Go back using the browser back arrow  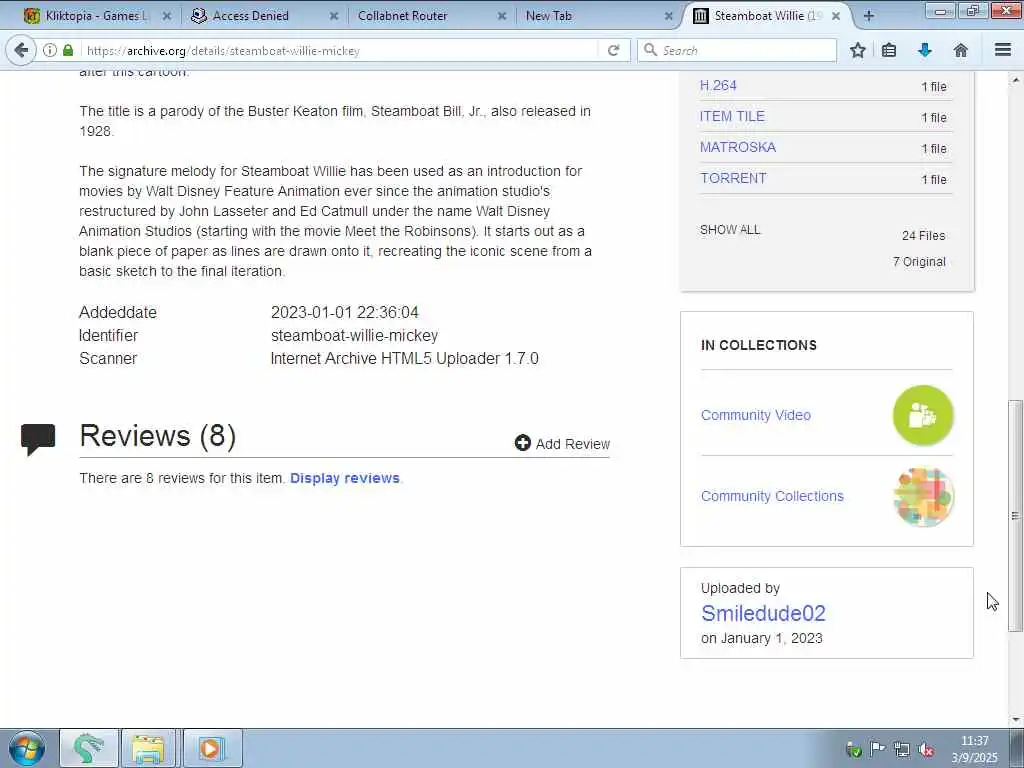pyautogui.click(x=21, y=50)
